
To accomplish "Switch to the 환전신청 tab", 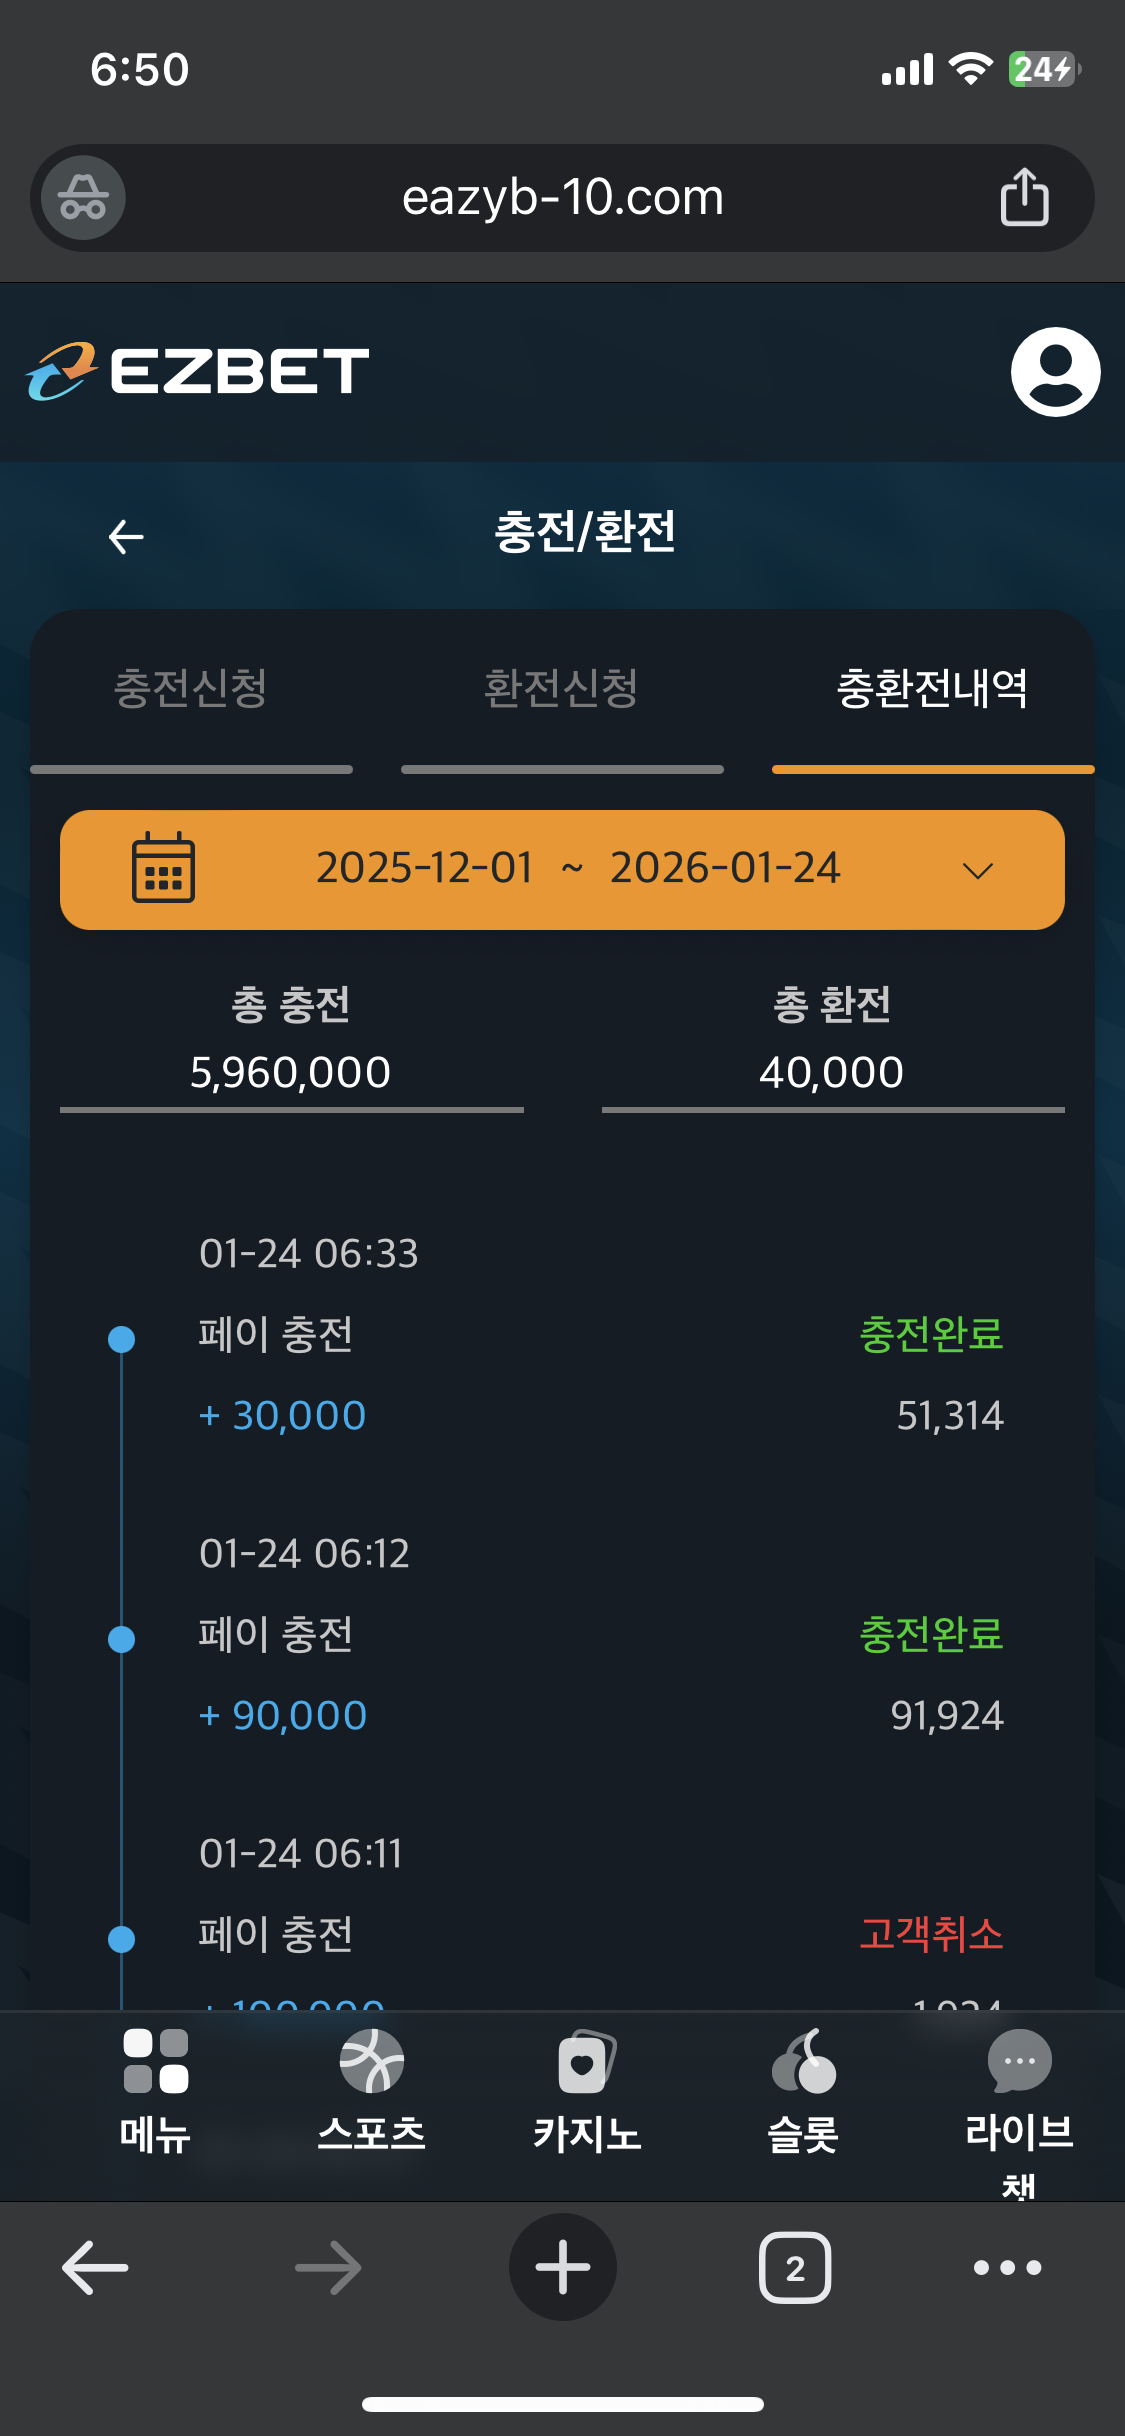I will click(x=561, y=689).
